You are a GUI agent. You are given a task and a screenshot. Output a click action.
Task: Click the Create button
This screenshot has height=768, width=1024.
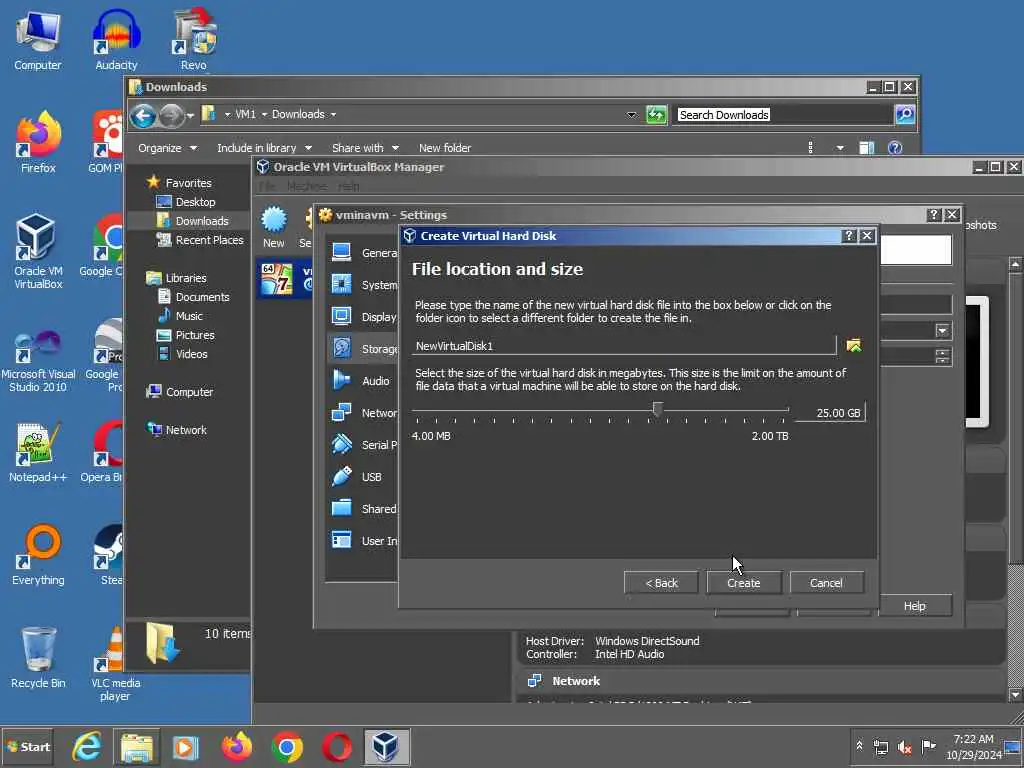tap(743, 583)
